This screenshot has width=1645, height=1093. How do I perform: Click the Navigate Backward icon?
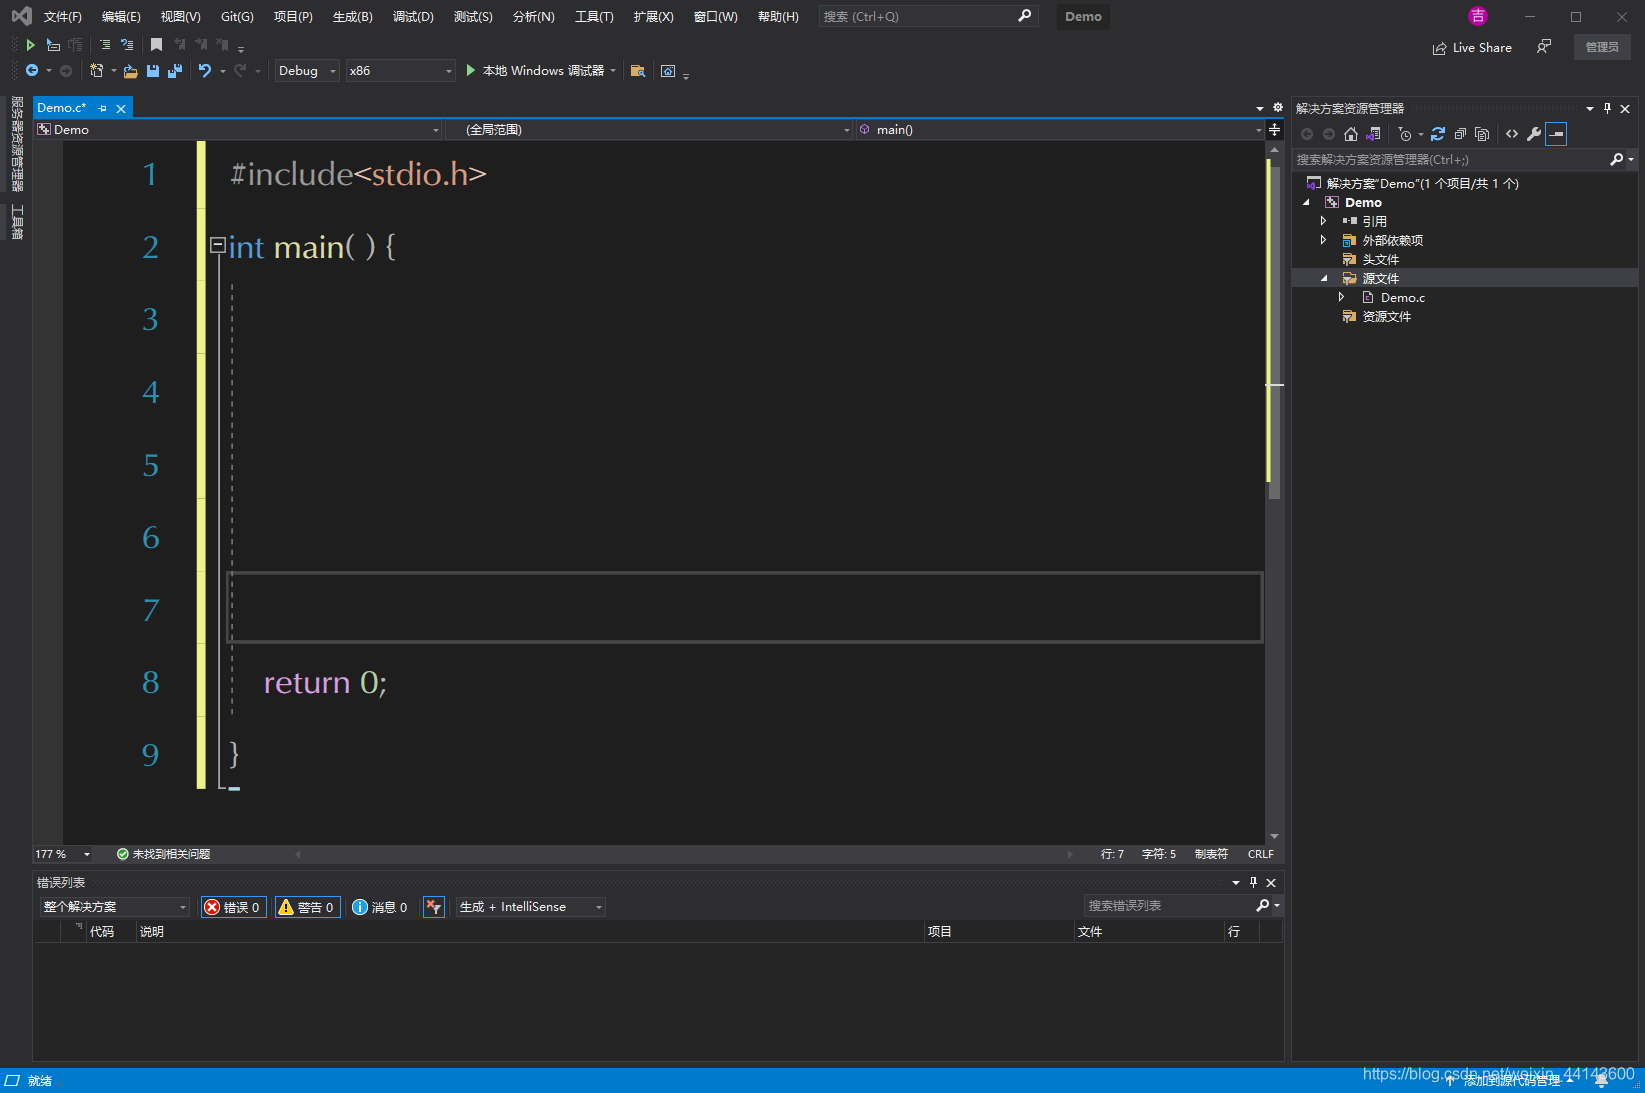point(32,70)
